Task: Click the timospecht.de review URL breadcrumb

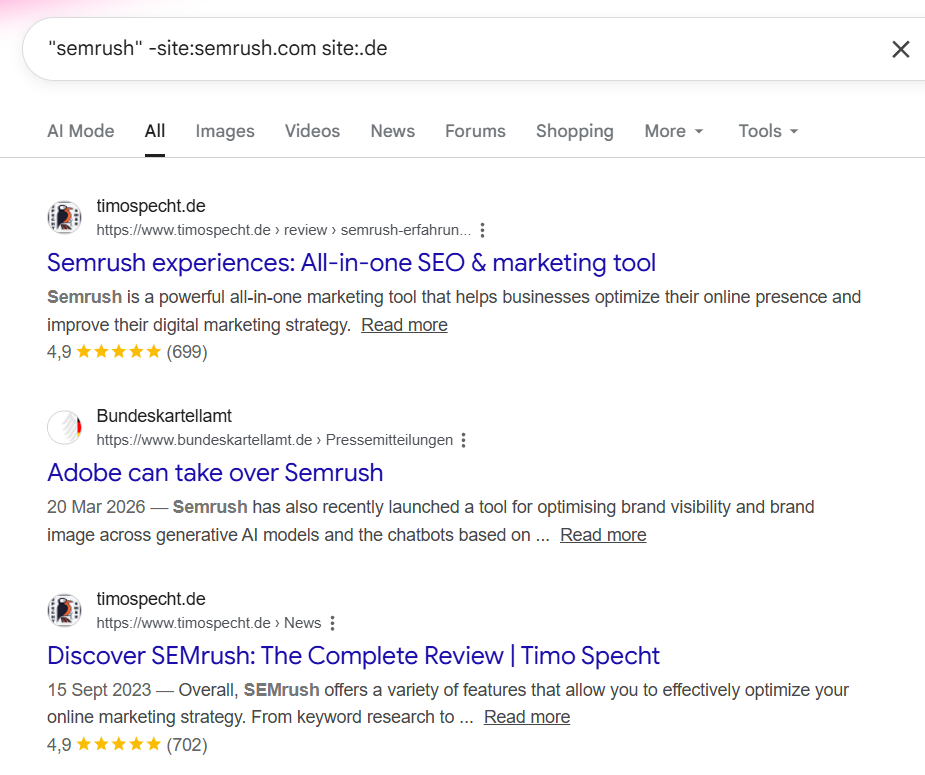Action: coord(284,230)
